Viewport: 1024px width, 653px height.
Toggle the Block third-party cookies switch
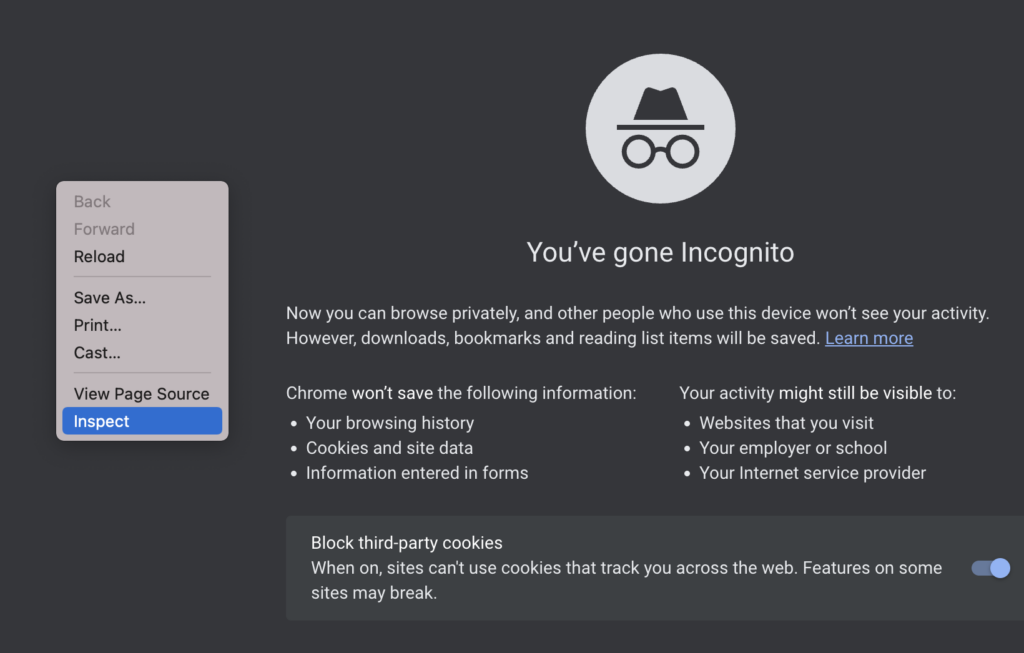pos(991,568)
